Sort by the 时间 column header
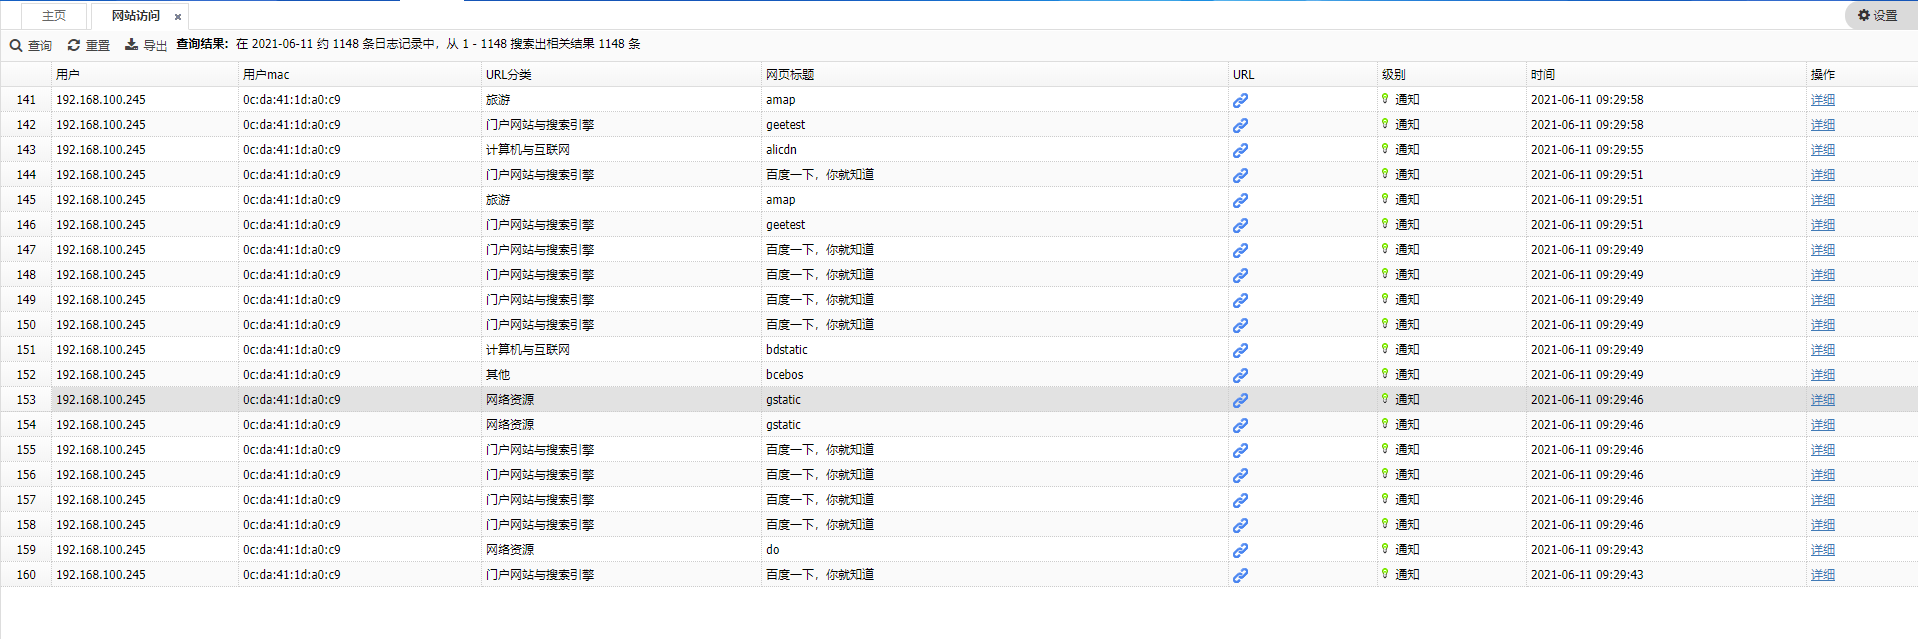1918x639 pixels. click(x=1542, y=75)
